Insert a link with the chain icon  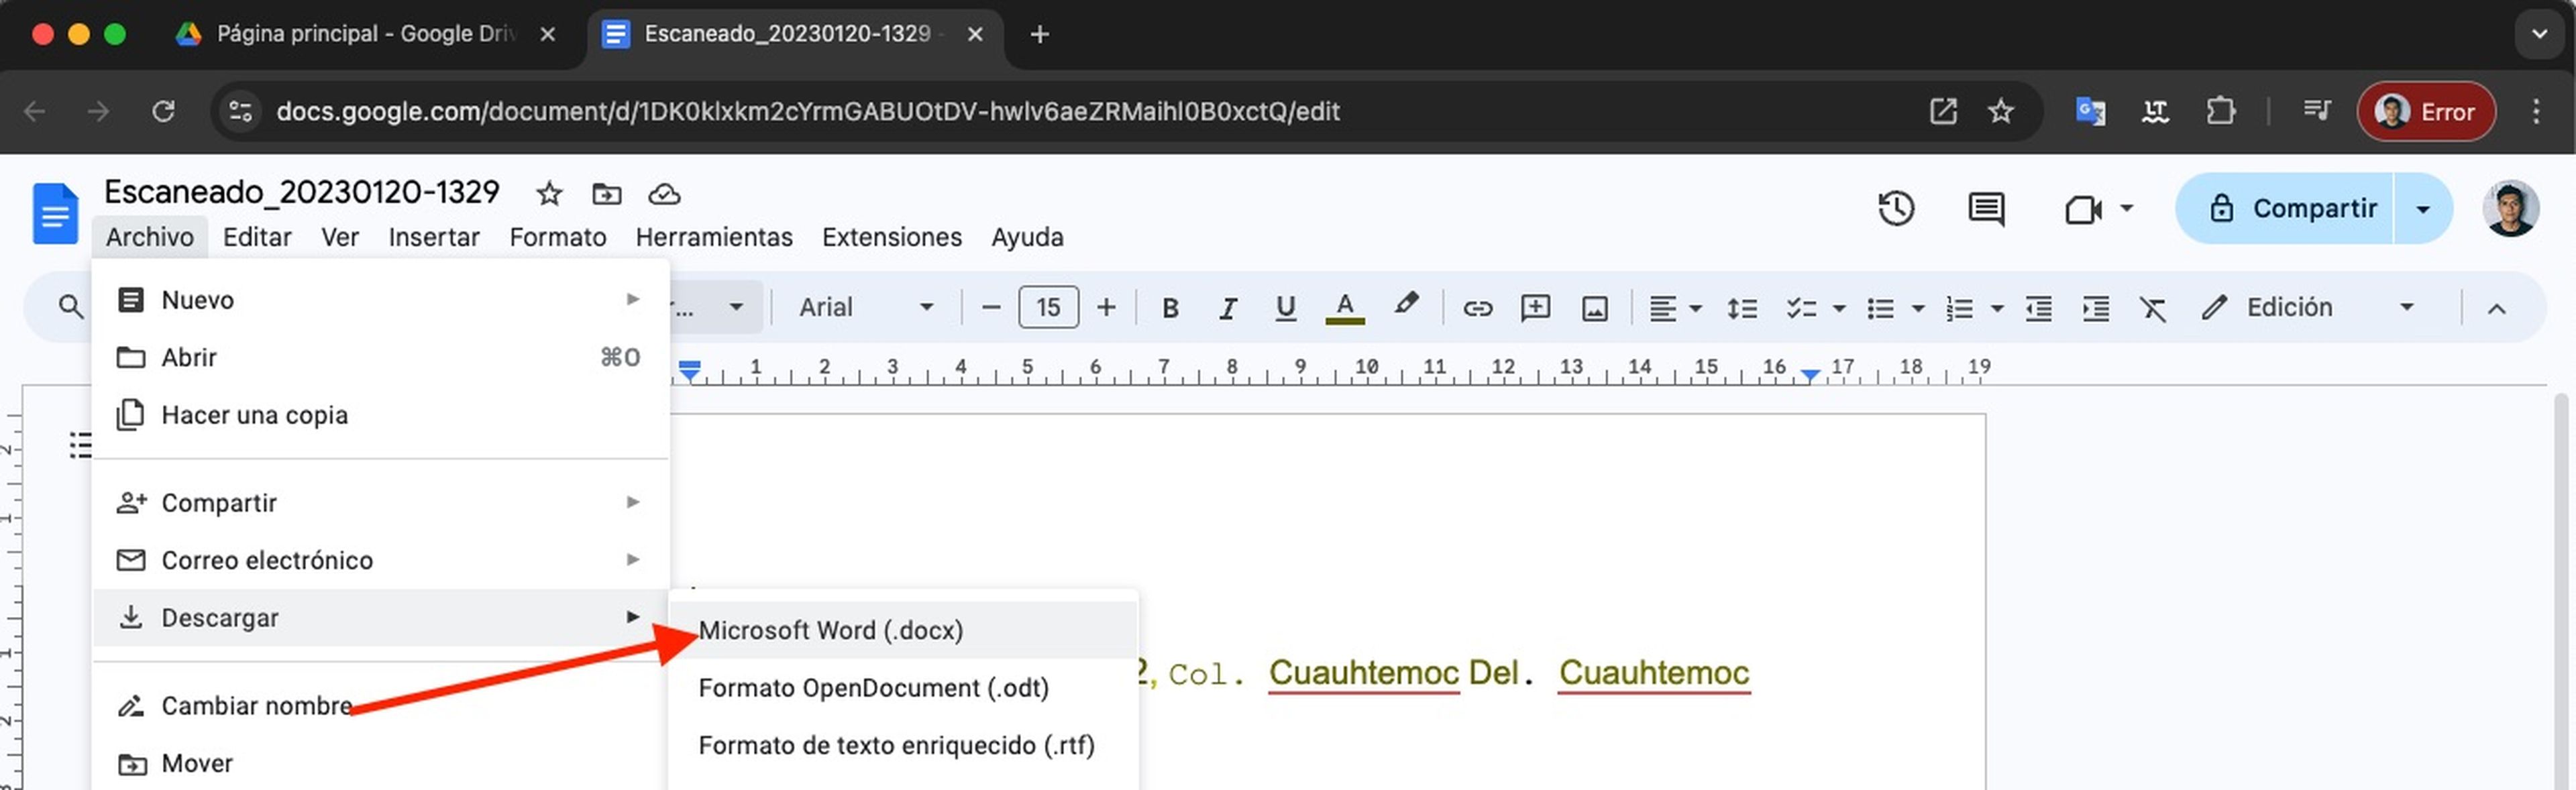[1477, 308]
